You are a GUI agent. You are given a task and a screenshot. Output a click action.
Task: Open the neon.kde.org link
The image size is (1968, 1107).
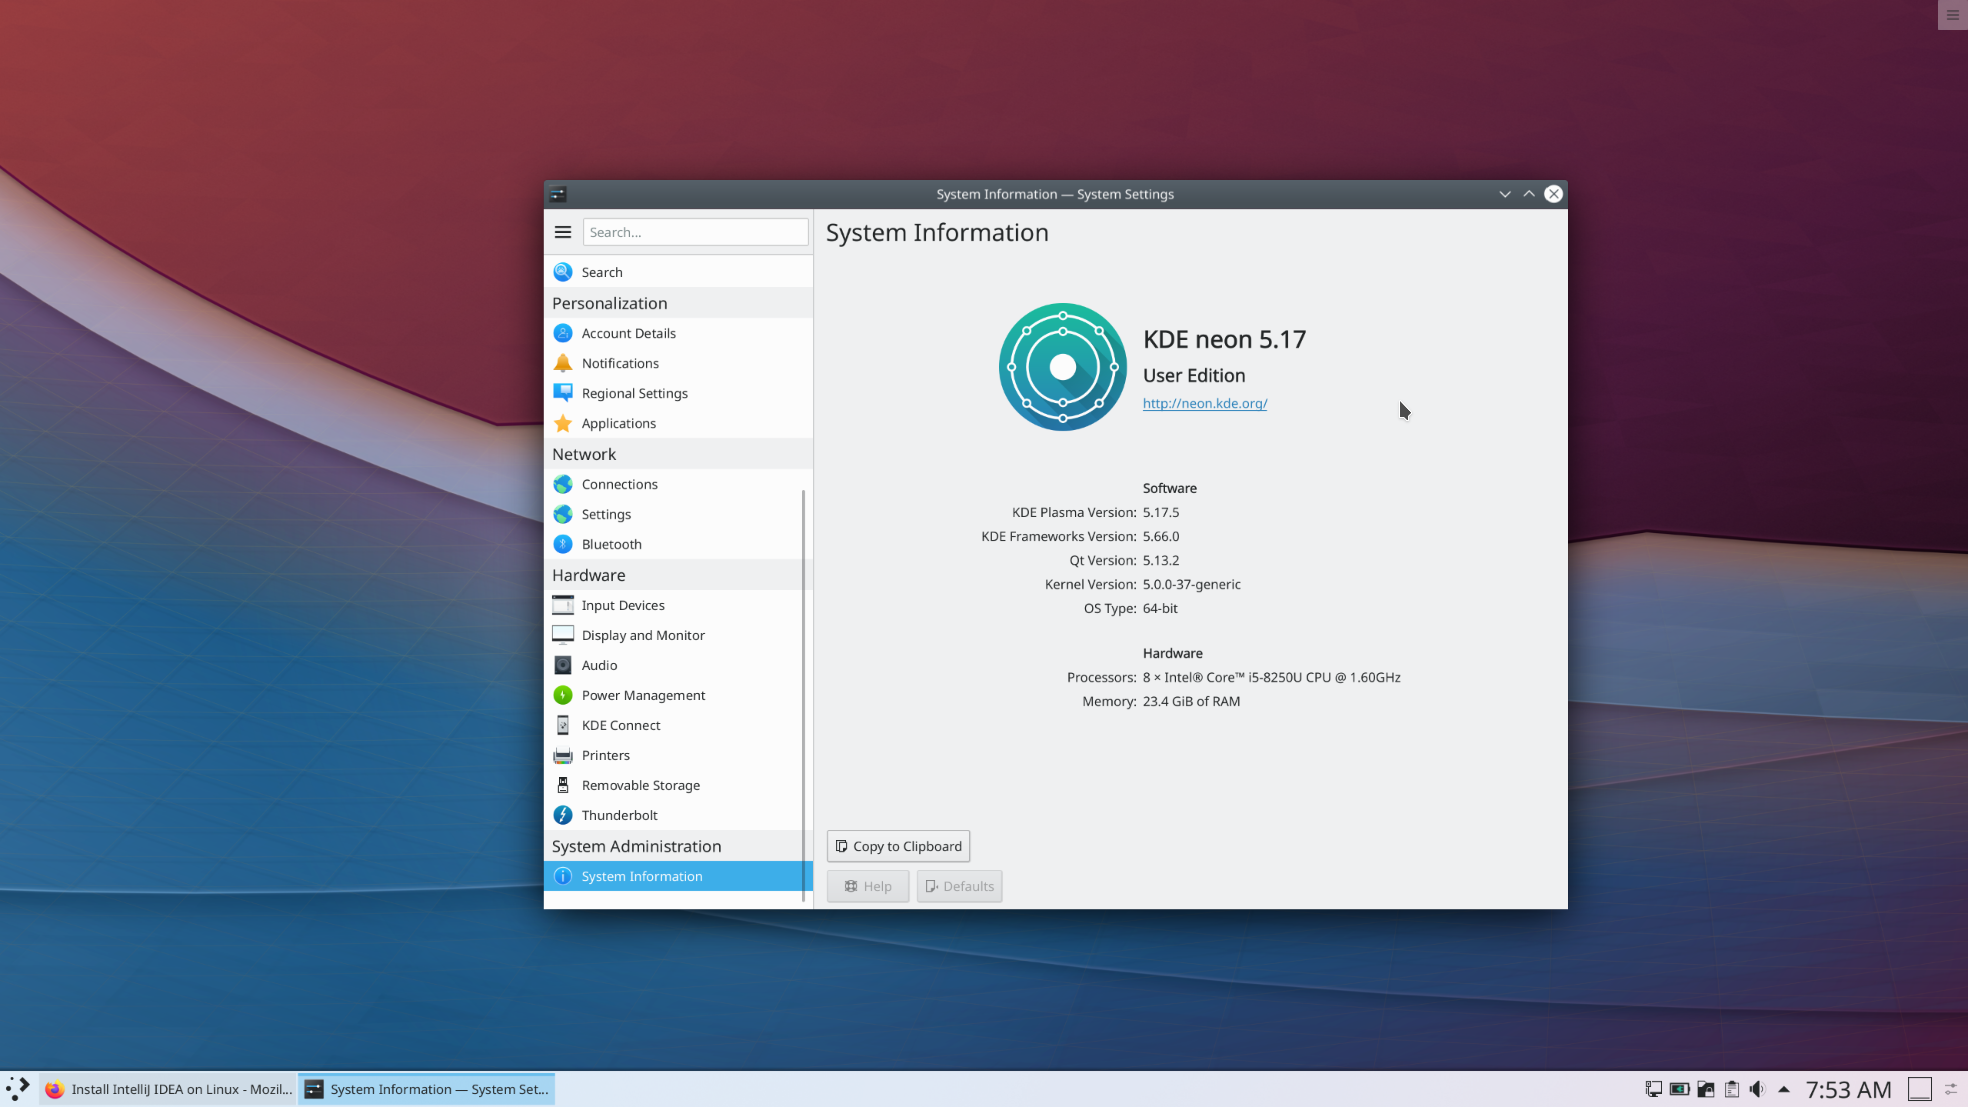[x=1205, y=403]
